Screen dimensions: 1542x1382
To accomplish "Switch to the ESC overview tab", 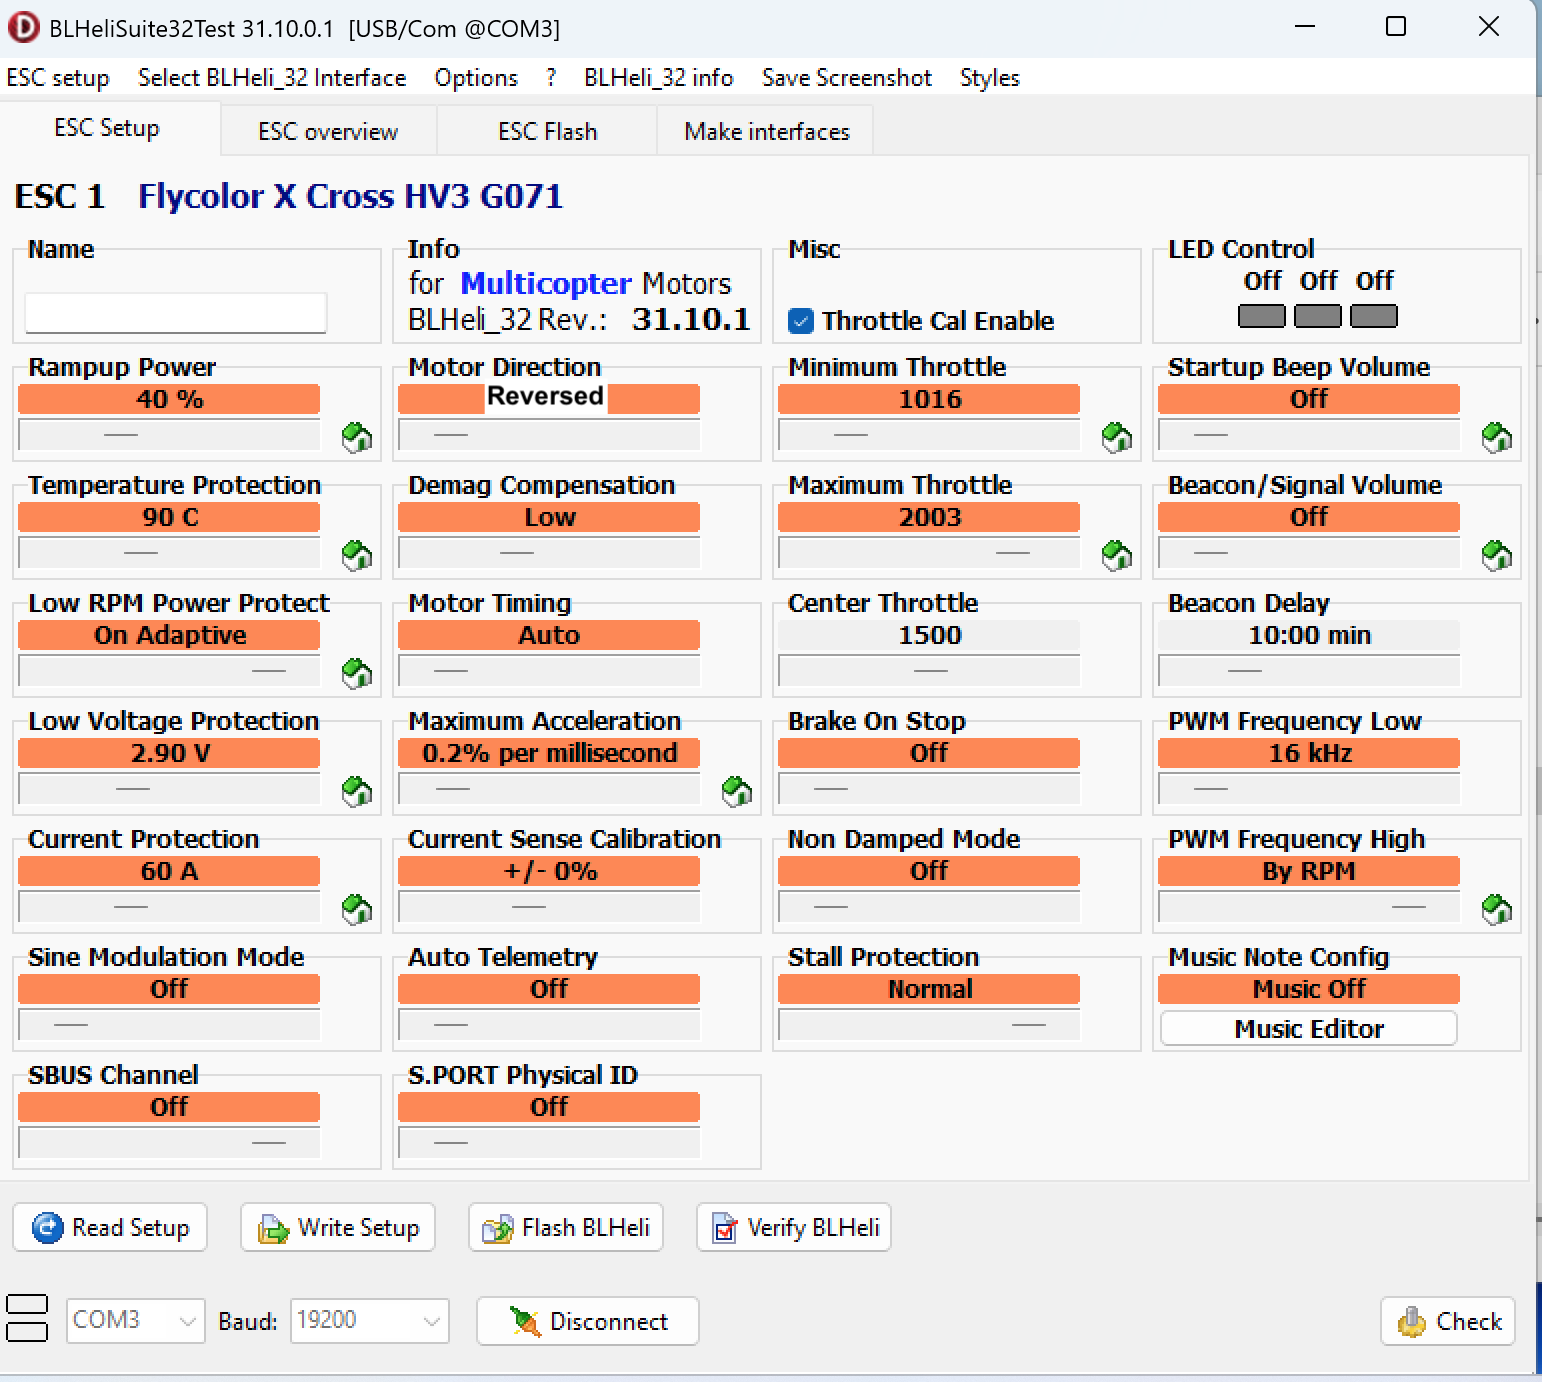I will coord(328,132).
